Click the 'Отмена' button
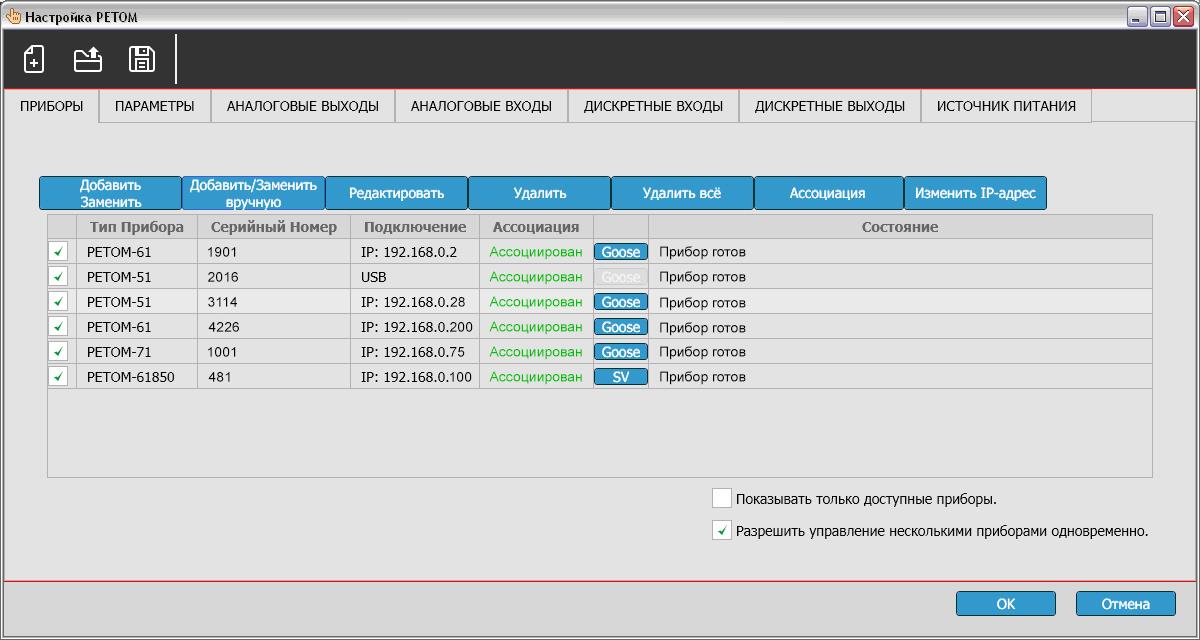 1126,603
